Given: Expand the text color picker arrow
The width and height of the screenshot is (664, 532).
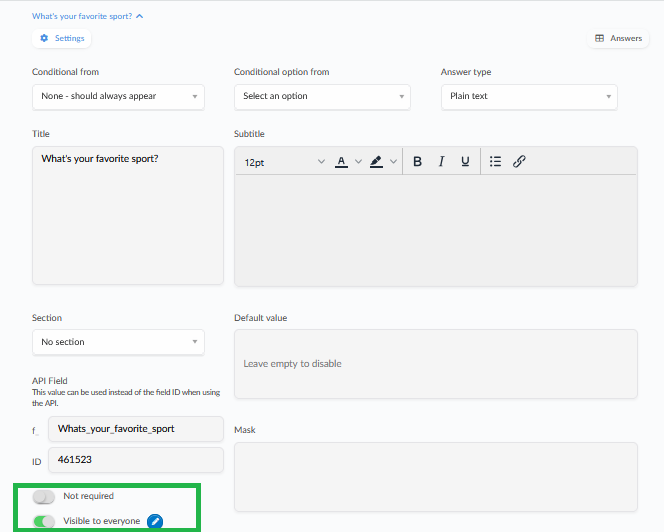Looking at the screenshot, I should tap(359, 162).
